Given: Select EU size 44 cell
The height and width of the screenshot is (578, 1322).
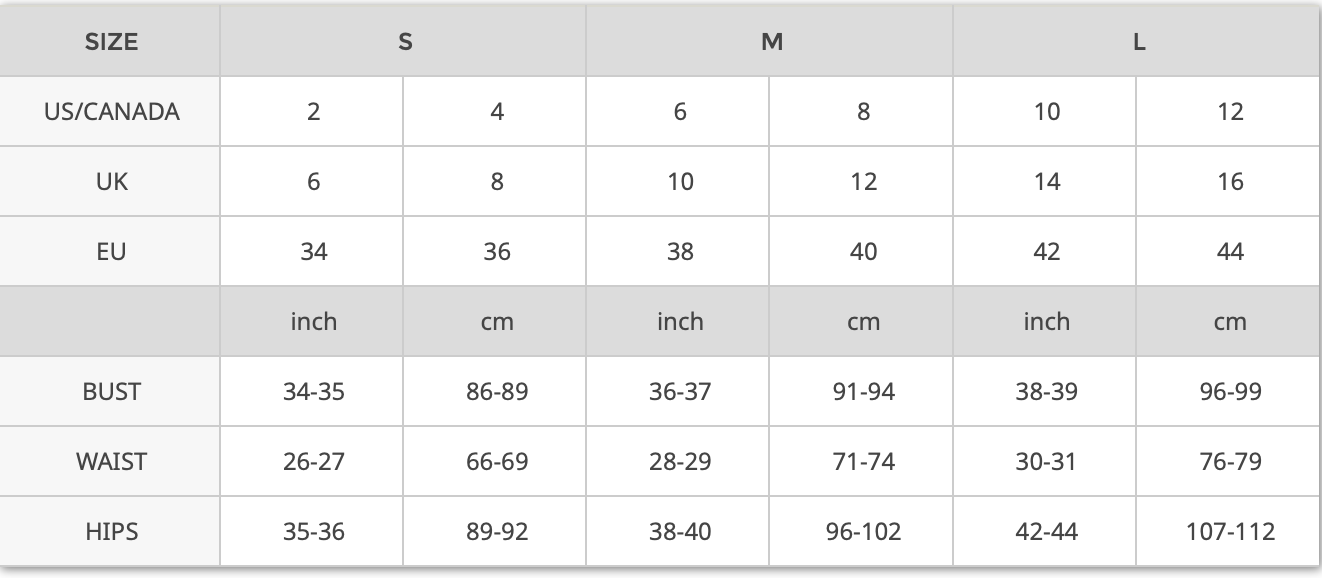Looking at the screenshot, I should coord(1230,251).
